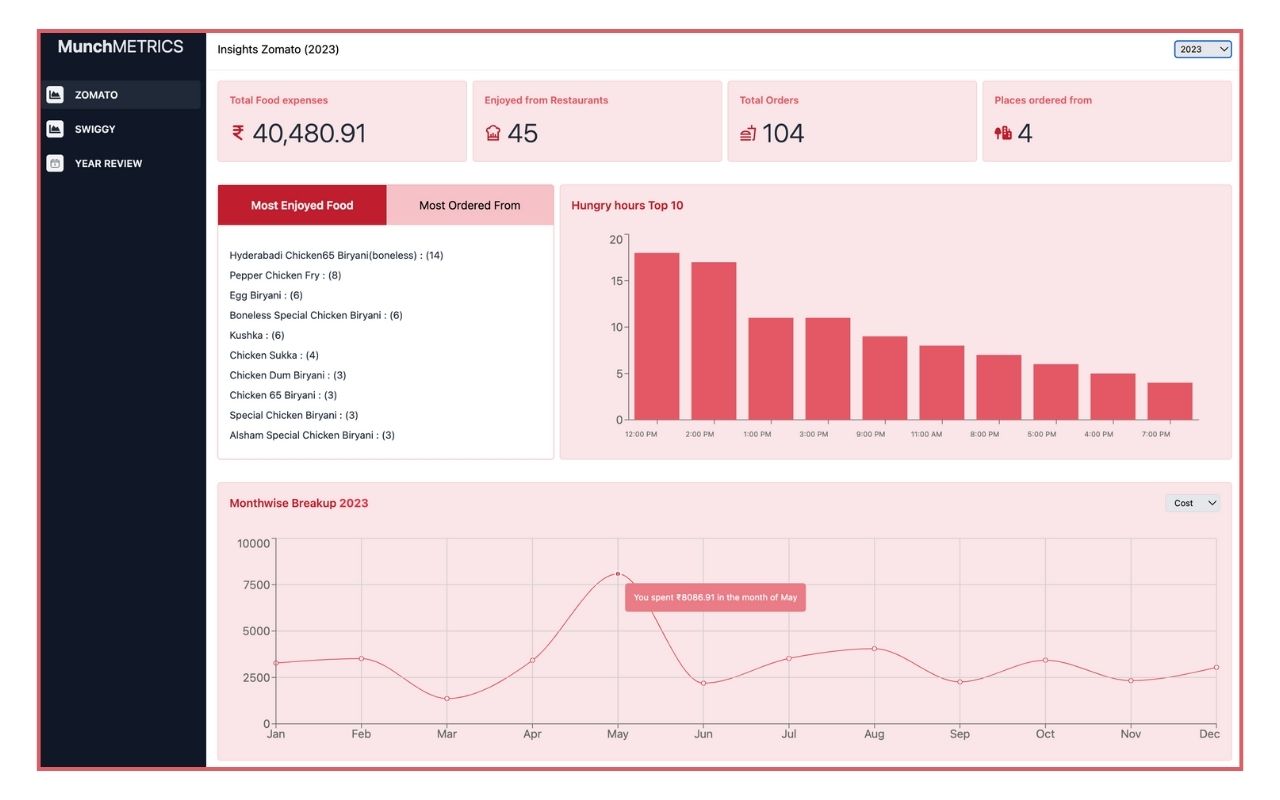Click the 12:00 PM bar in Hungry hours
Viewport: 1280px width, 800px height.
tap(657, 336)
